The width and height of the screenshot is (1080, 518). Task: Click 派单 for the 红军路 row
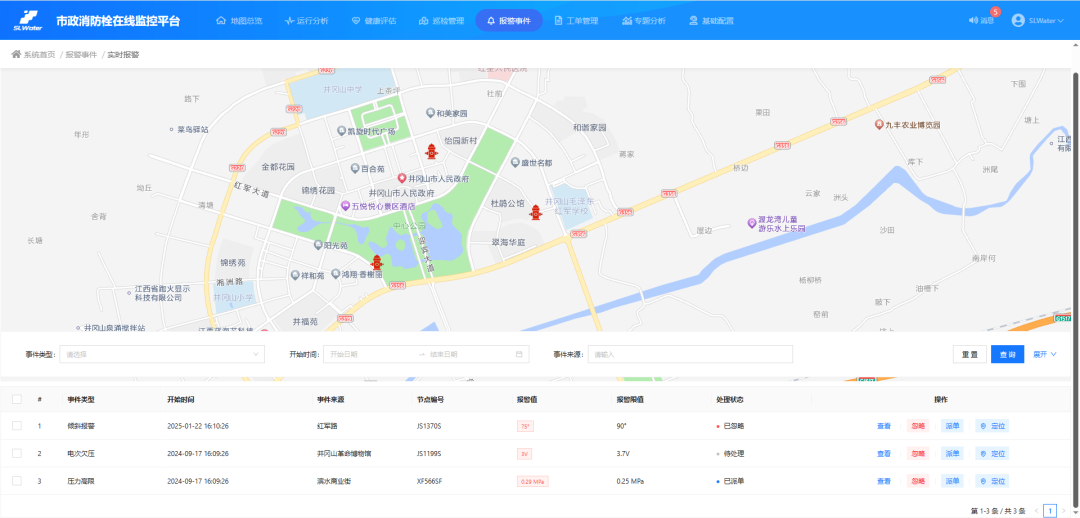point(952,426)
